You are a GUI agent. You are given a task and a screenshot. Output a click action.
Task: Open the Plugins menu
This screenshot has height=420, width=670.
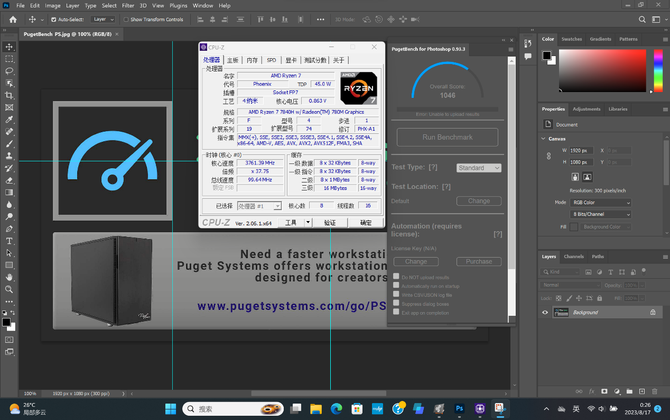(178, 6)
